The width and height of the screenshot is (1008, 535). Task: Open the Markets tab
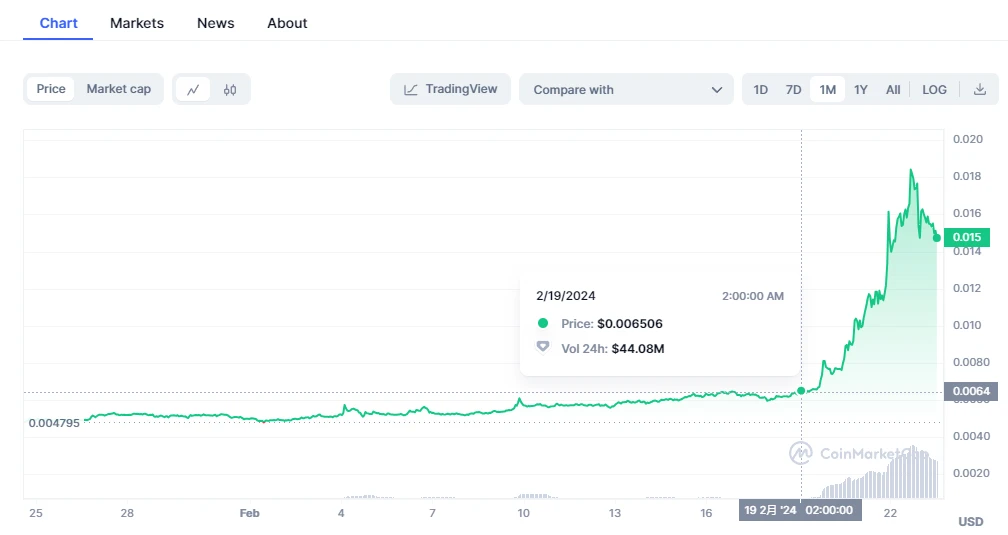pos(137,23)
